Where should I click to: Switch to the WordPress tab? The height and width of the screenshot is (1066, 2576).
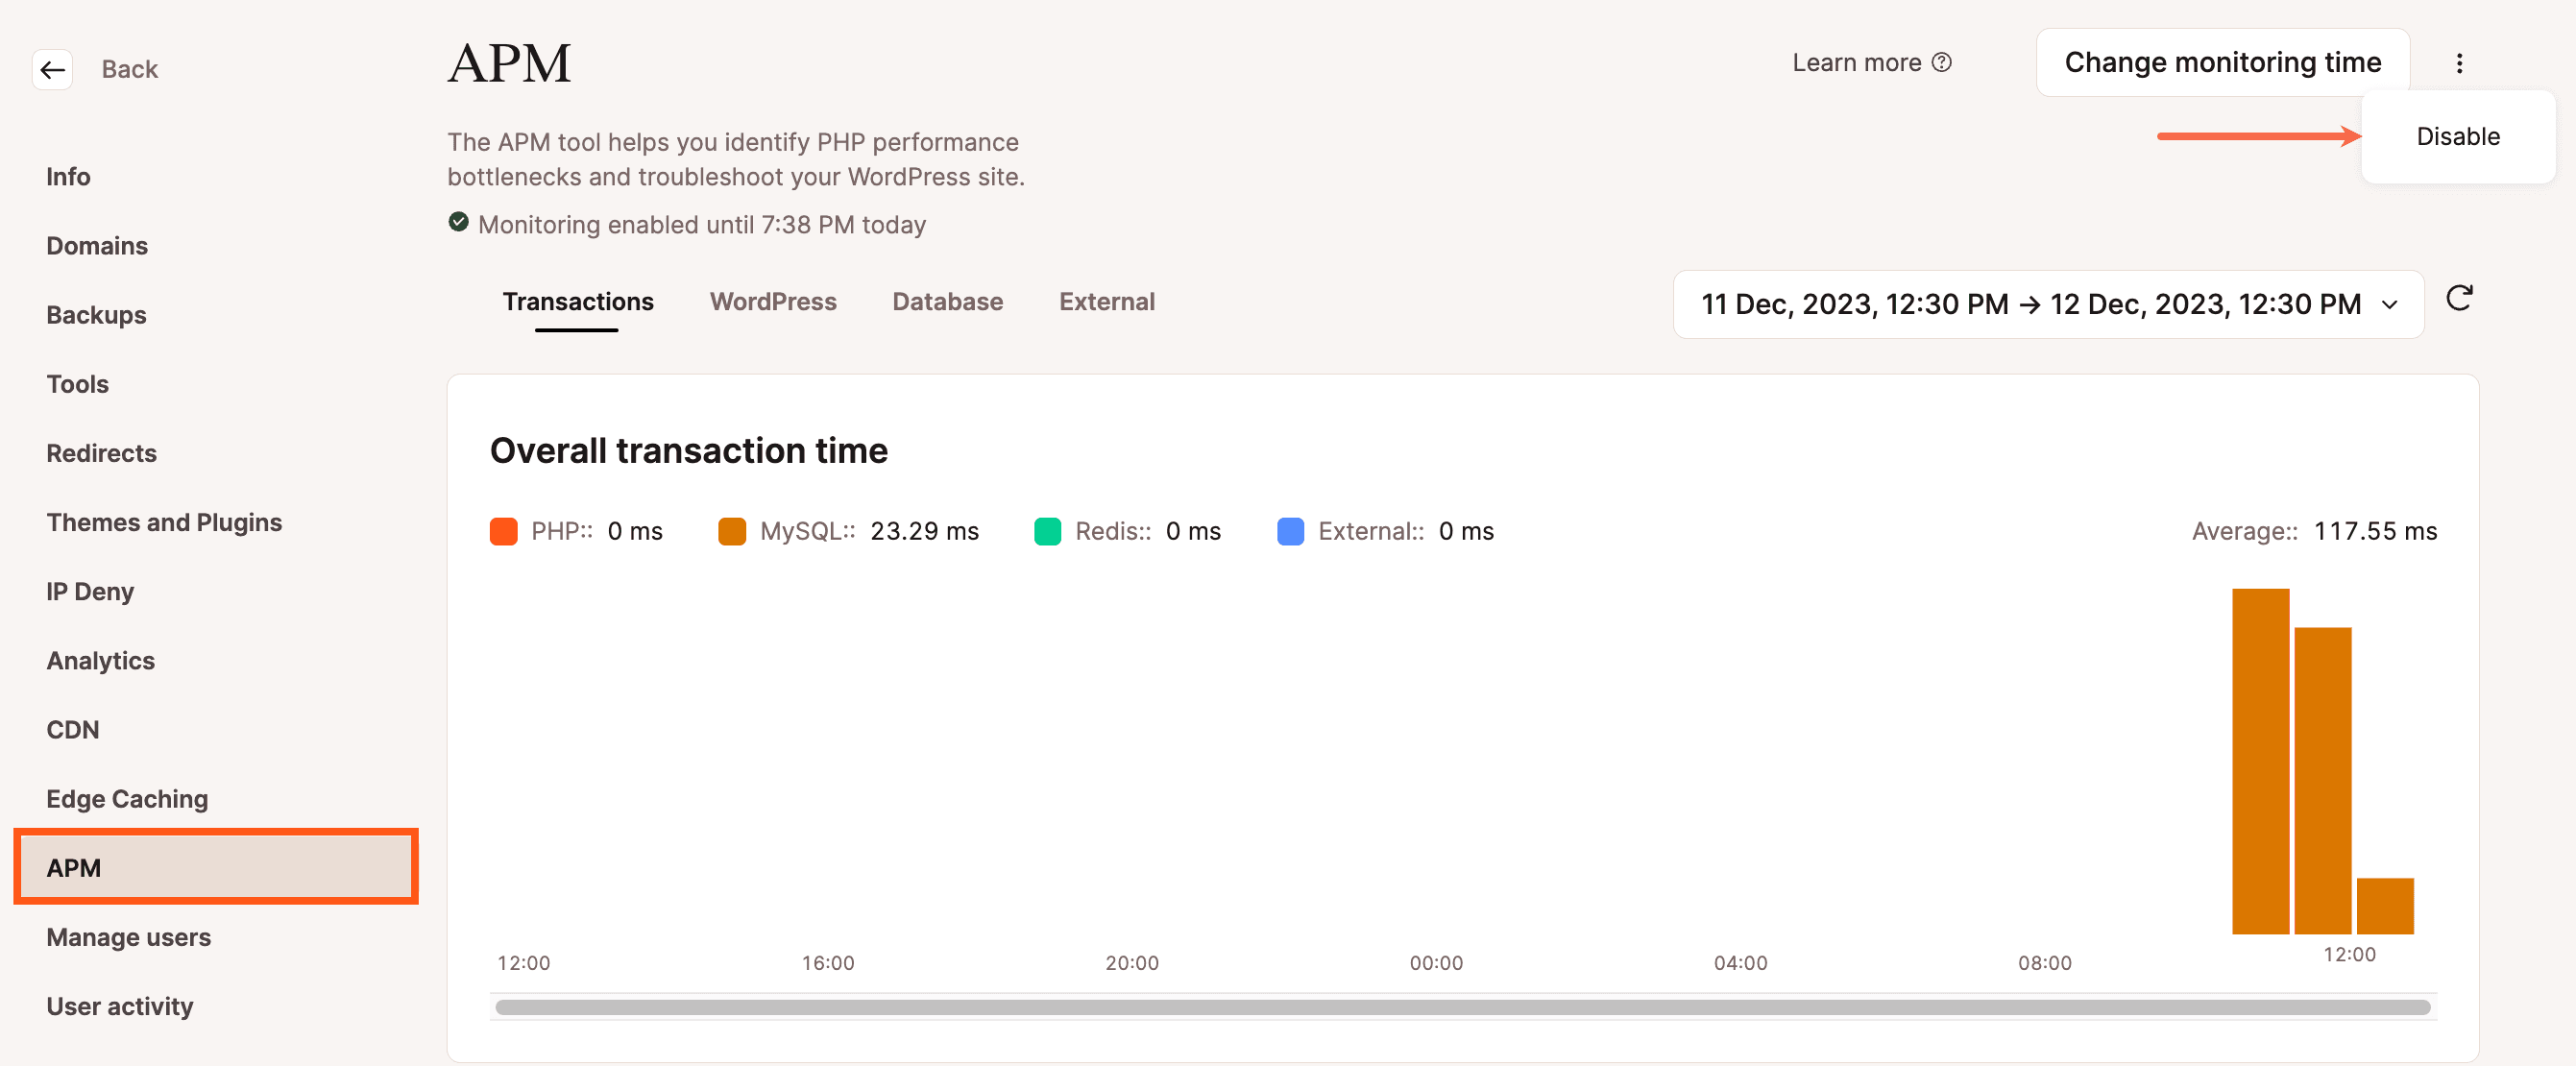(x=772, y=301)
